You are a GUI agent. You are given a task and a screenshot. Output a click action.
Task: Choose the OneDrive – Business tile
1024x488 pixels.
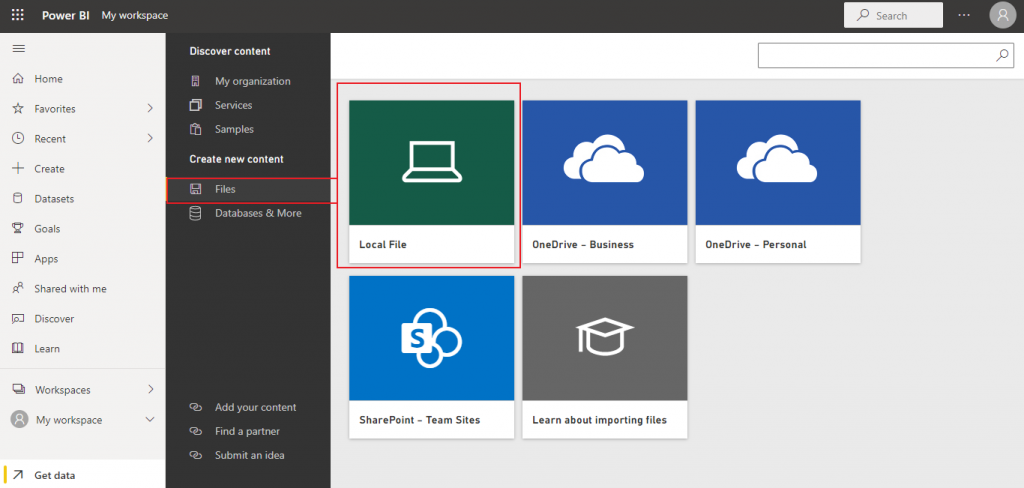click(605, 182)
